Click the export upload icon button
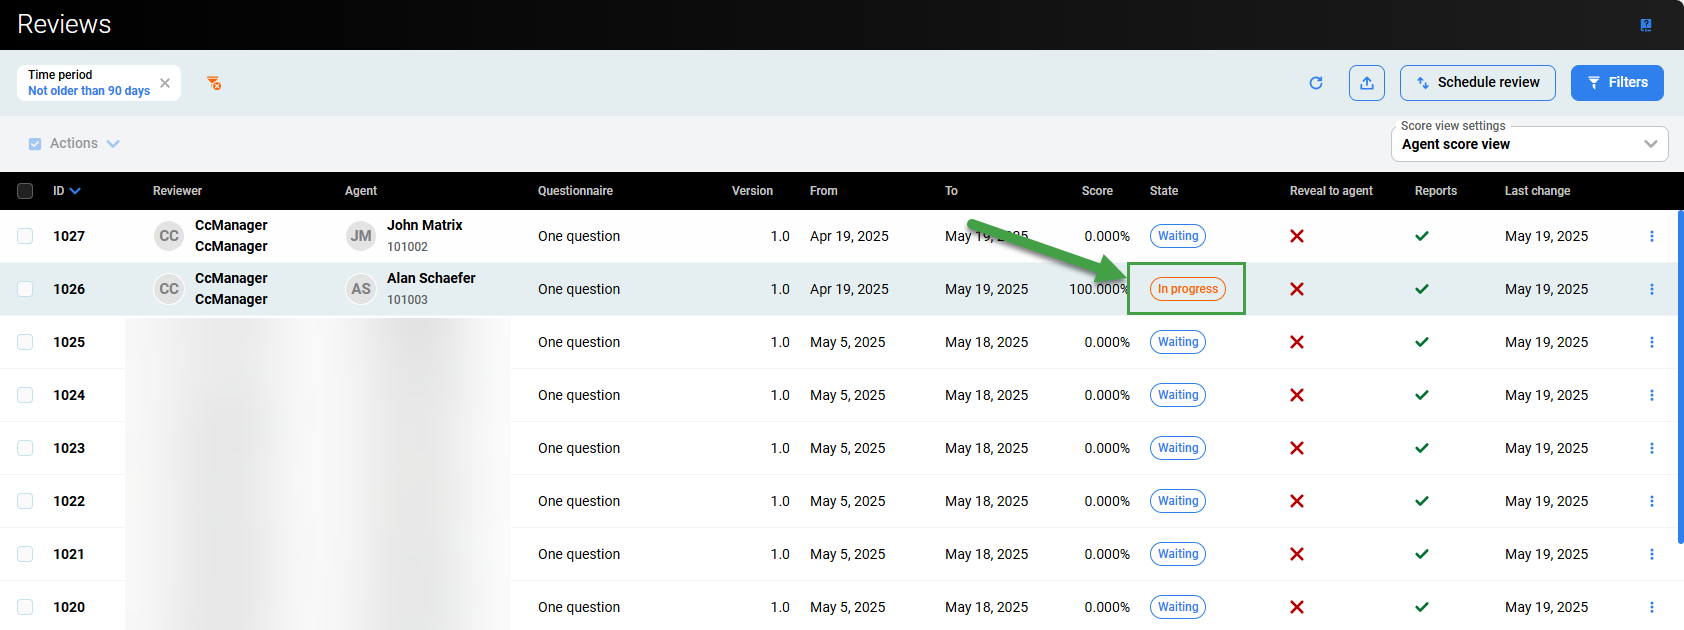This screenshot has height=630, width=1684. (1366, 83)
